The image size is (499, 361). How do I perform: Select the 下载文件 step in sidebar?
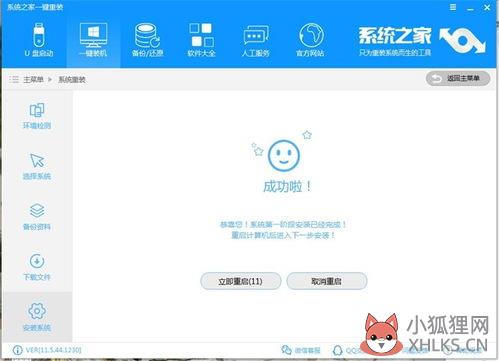(37, 267)
